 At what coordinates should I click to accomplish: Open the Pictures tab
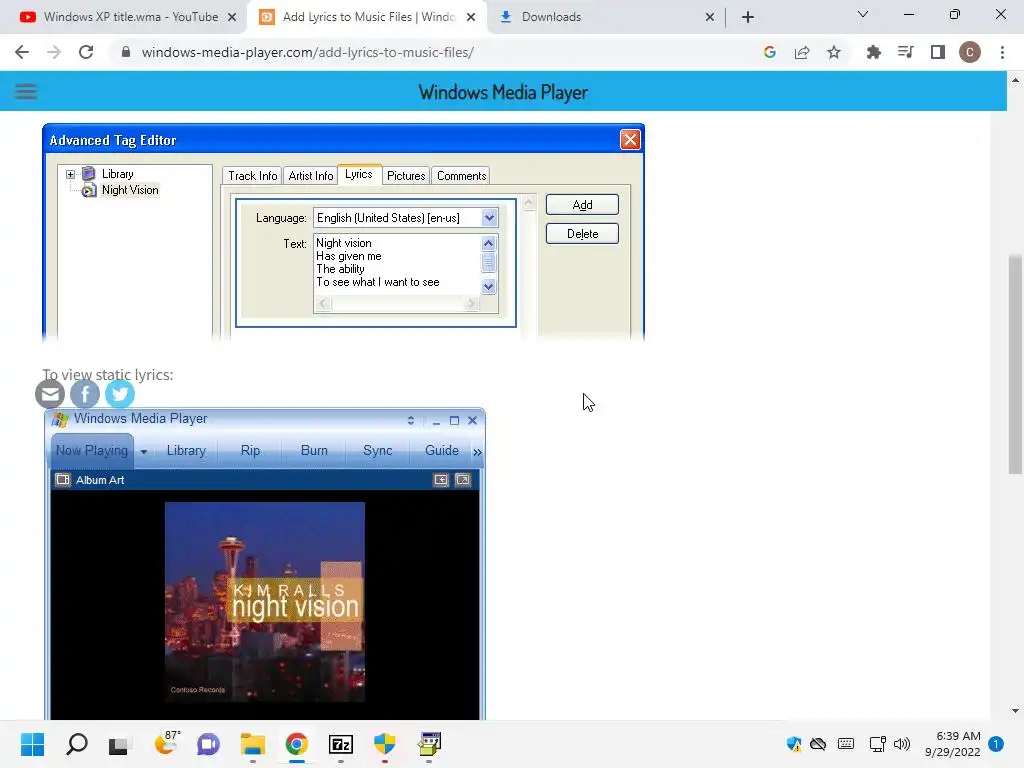point(406,176)
